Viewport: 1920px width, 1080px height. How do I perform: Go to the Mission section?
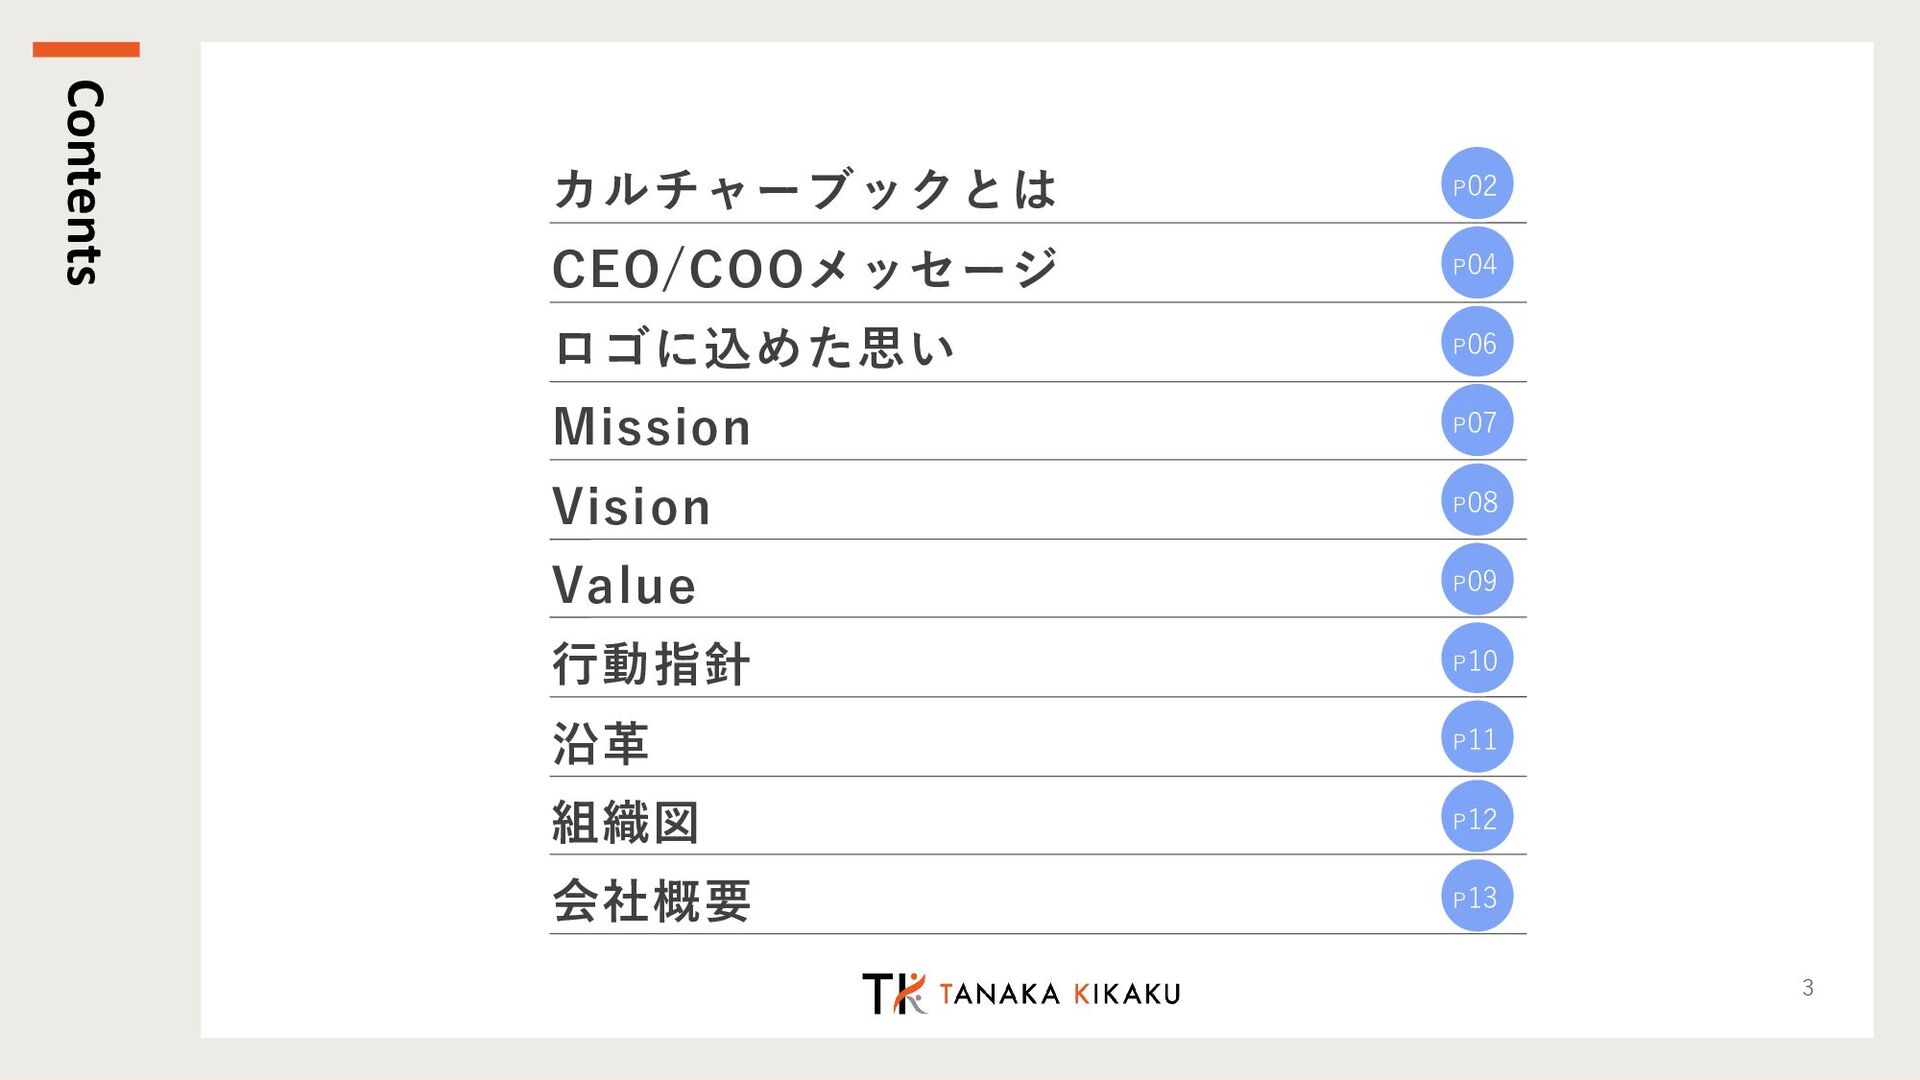(x=652, y=427)
